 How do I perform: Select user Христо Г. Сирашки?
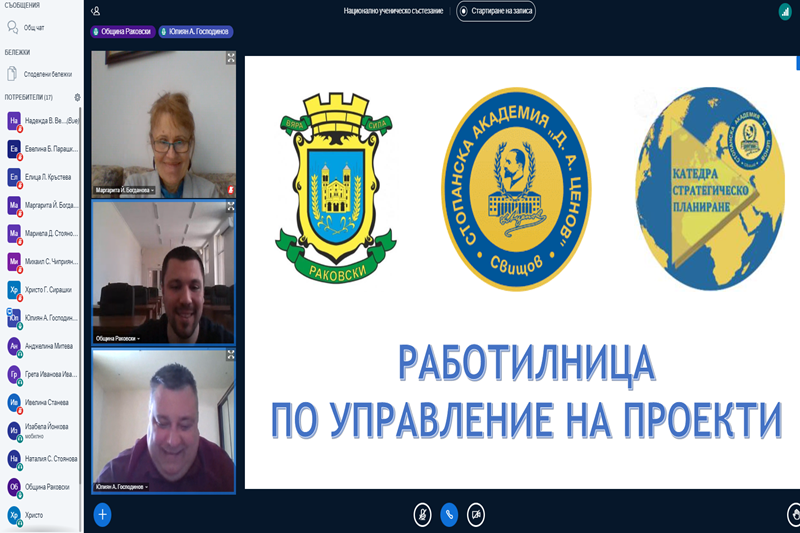[42, 290]
